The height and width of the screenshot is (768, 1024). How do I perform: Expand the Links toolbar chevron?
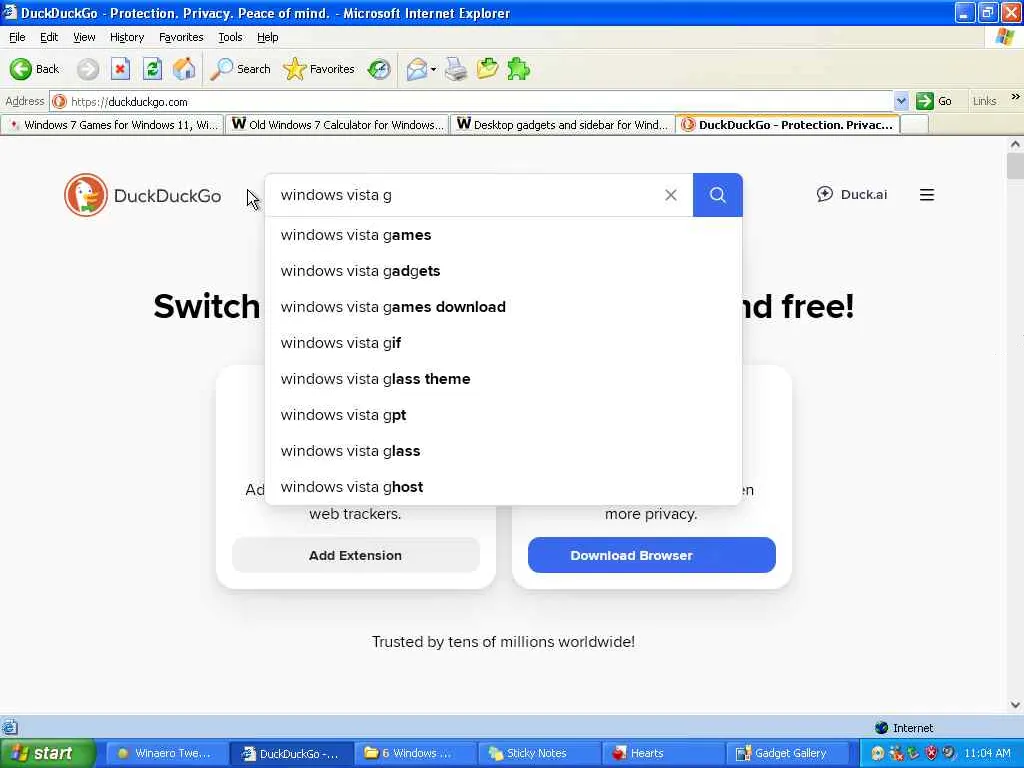(1015, 97)
